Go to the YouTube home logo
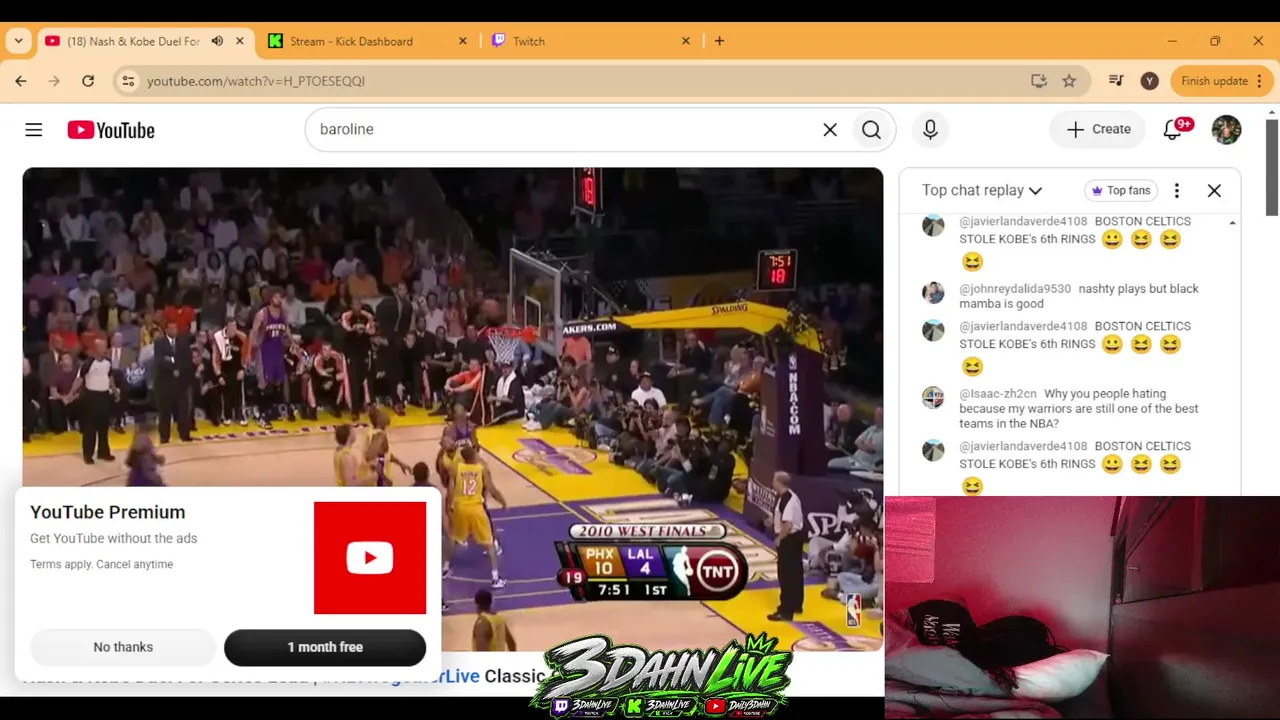1280x720 pixels. click(x=111, y=130)
